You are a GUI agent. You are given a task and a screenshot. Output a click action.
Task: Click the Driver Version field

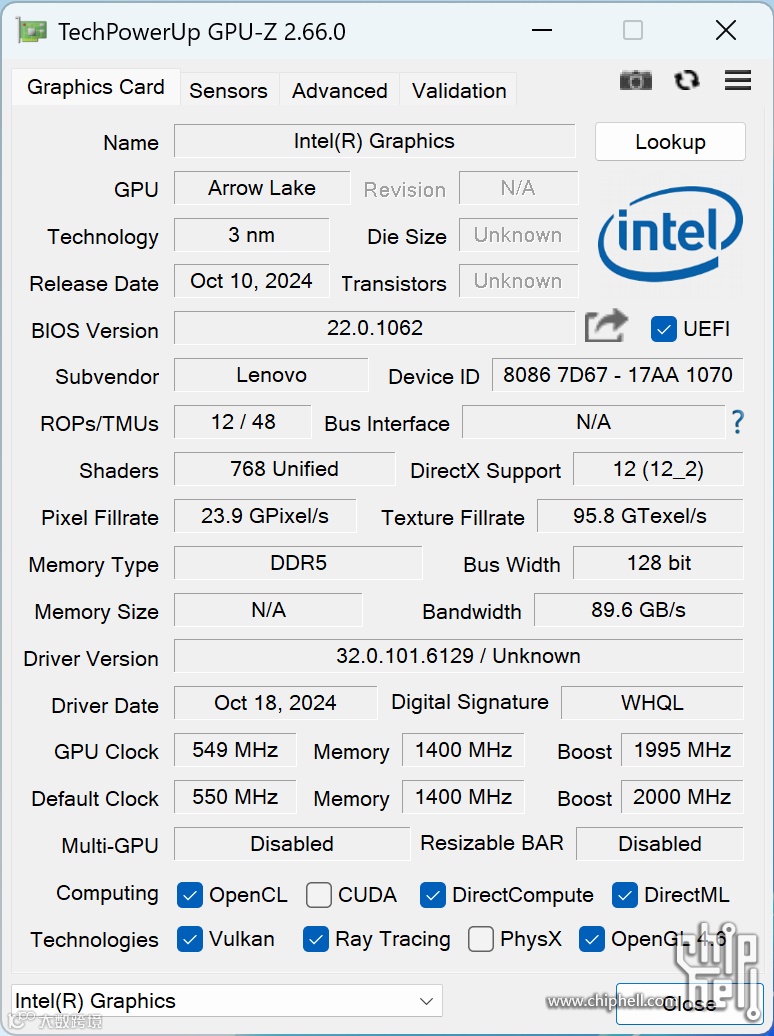coord(458,656)
